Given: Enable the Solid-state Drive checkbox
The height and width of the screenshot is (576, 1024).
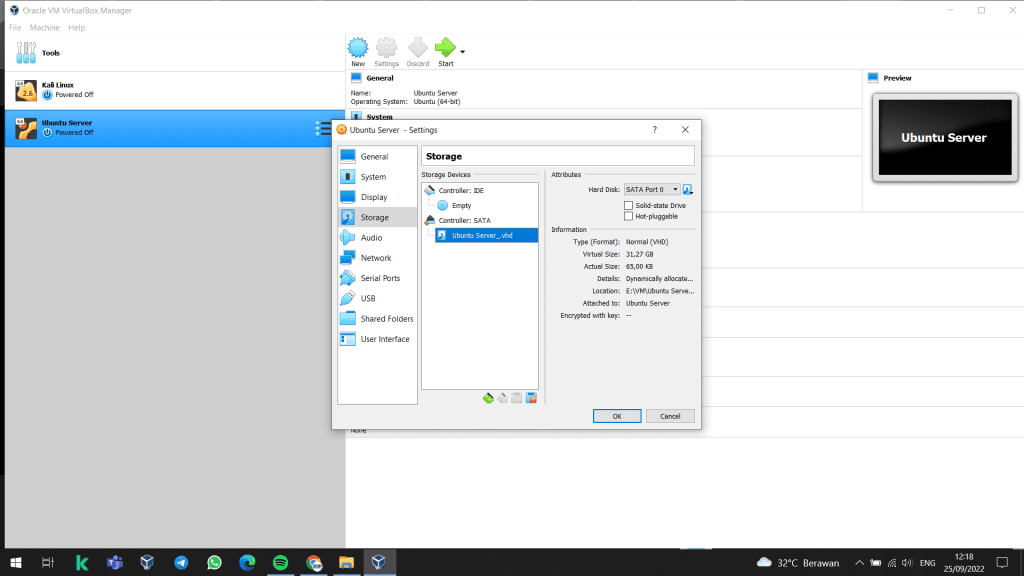Looking at the screenshot, I should [x=628, y=205].
